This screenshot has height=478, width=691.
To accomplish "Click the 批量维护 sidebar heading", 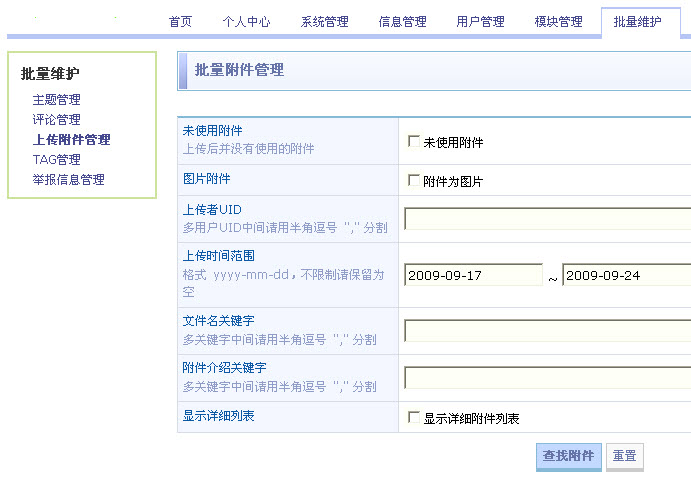I will click(x=50, y=74).
